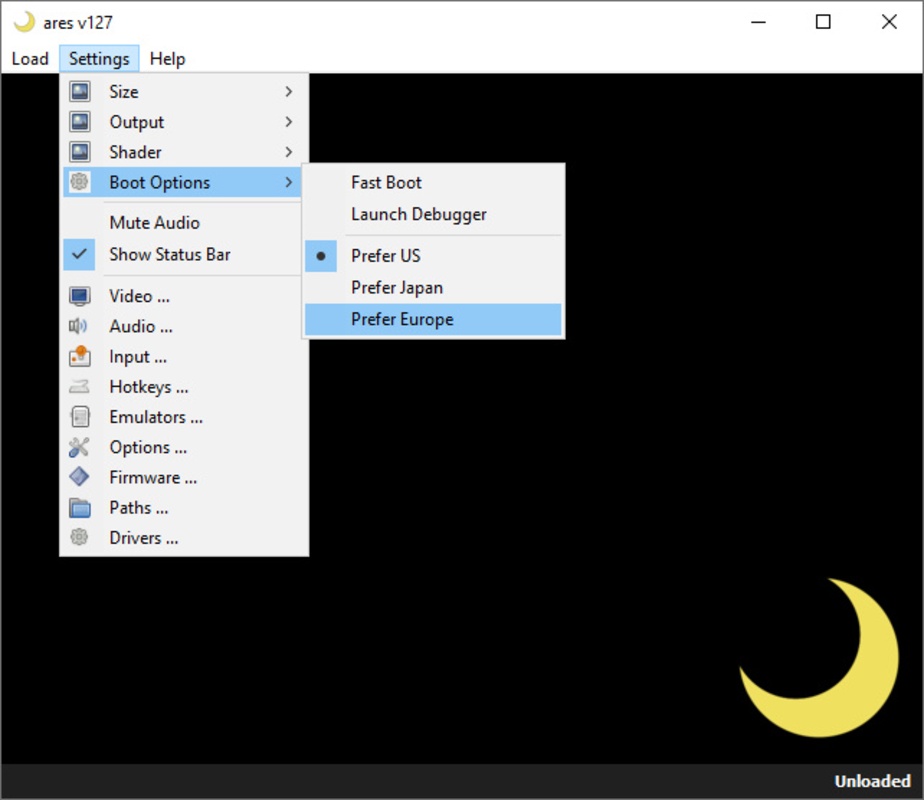Click the Drivers gear icon
This screenshot has width=924, height=800.
tap(79, 537)
